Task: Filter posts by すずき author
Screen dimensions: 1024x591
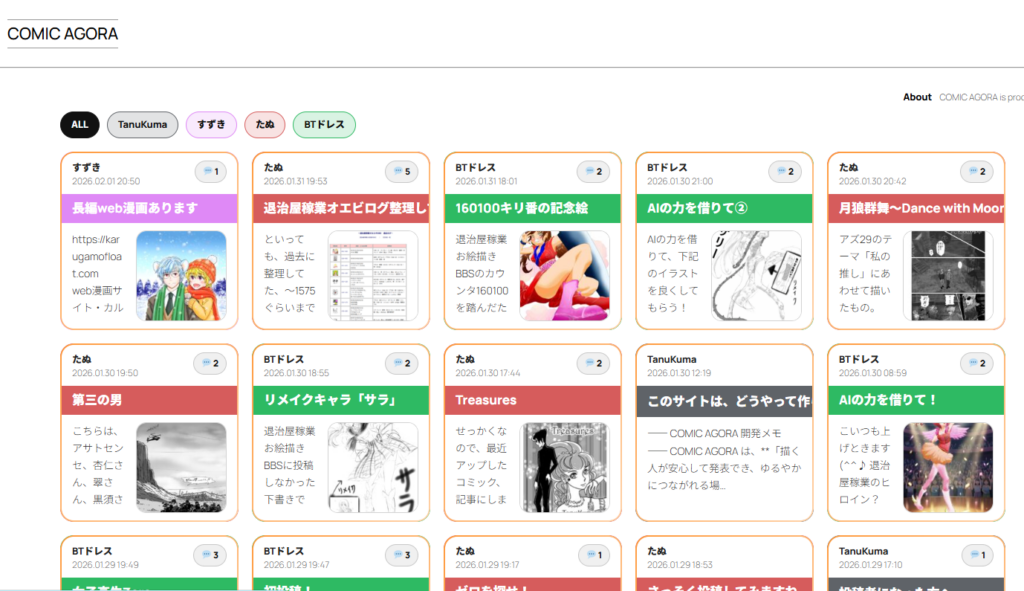Action: pyautogui.click(x=211, y=125)
